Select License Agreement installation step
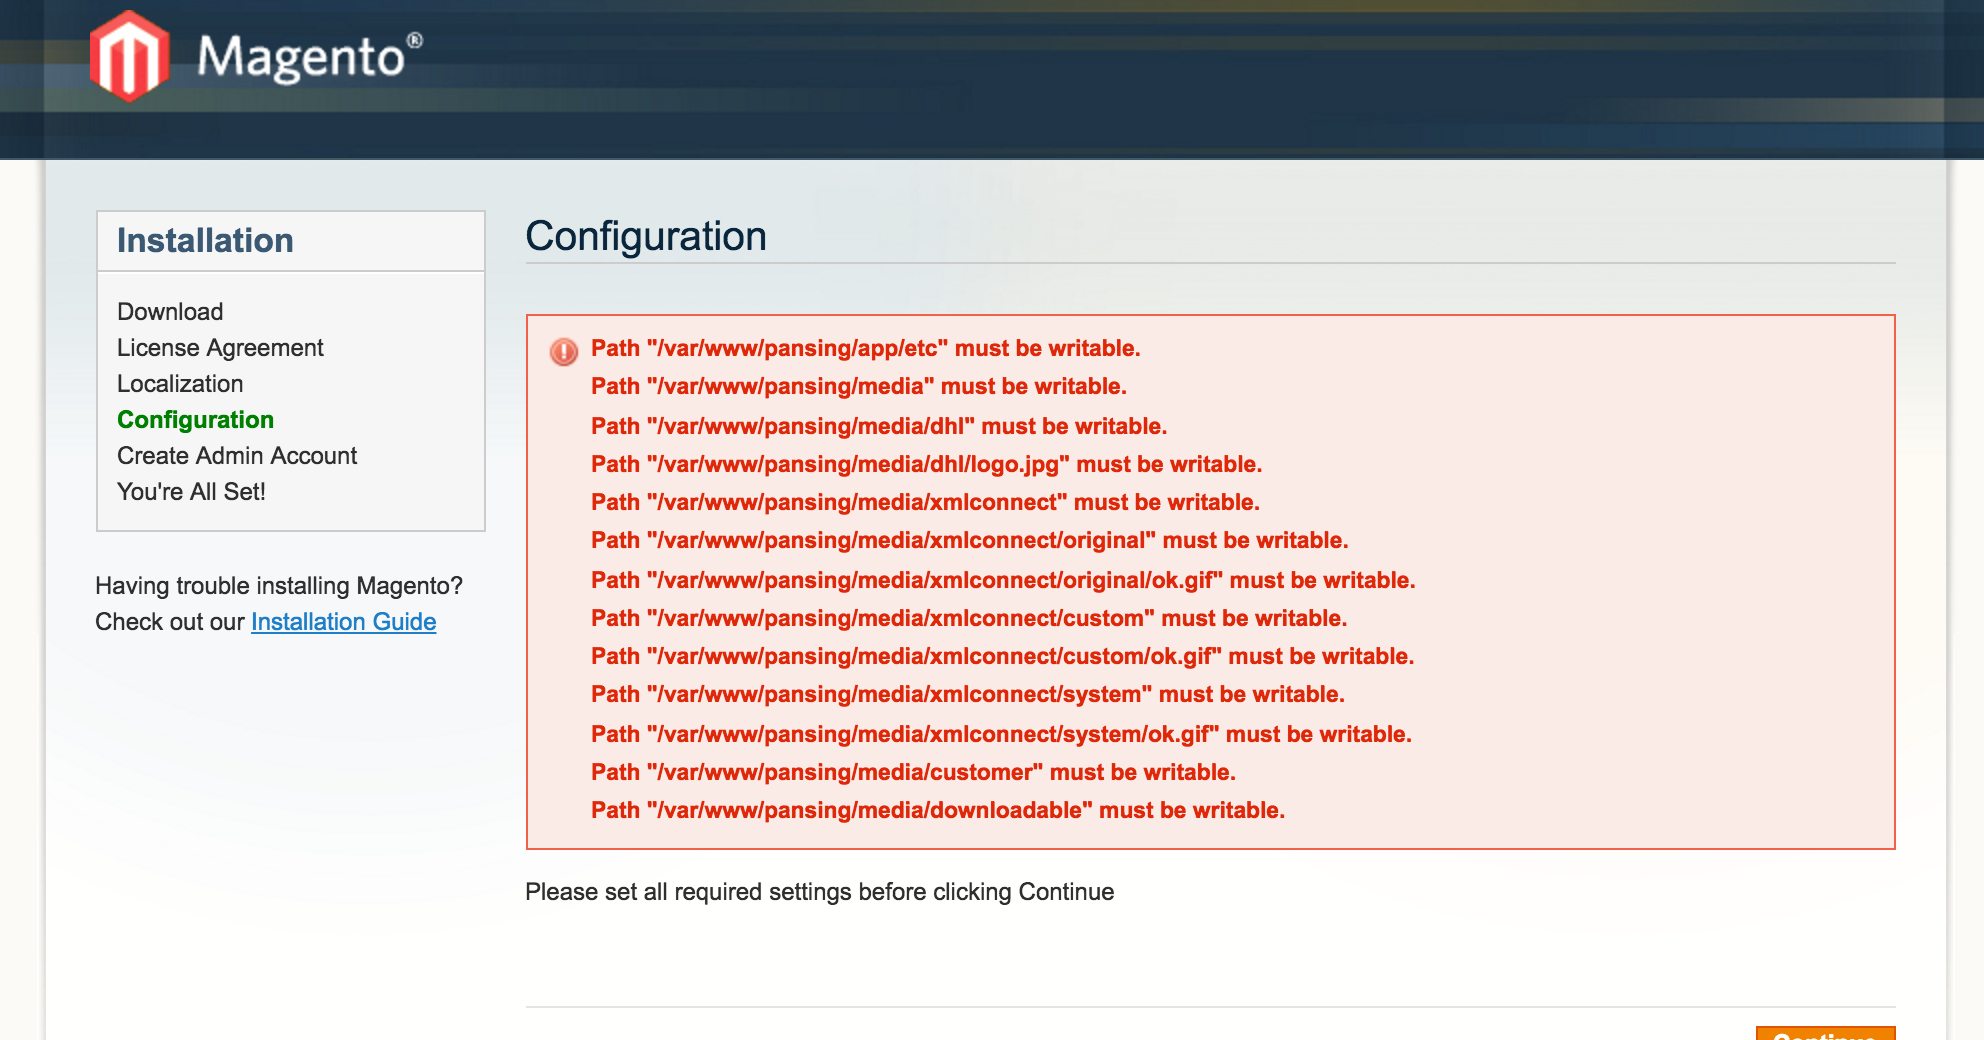The height and width of the screenshot is (1040, 1984). click(x=220, y=348)
